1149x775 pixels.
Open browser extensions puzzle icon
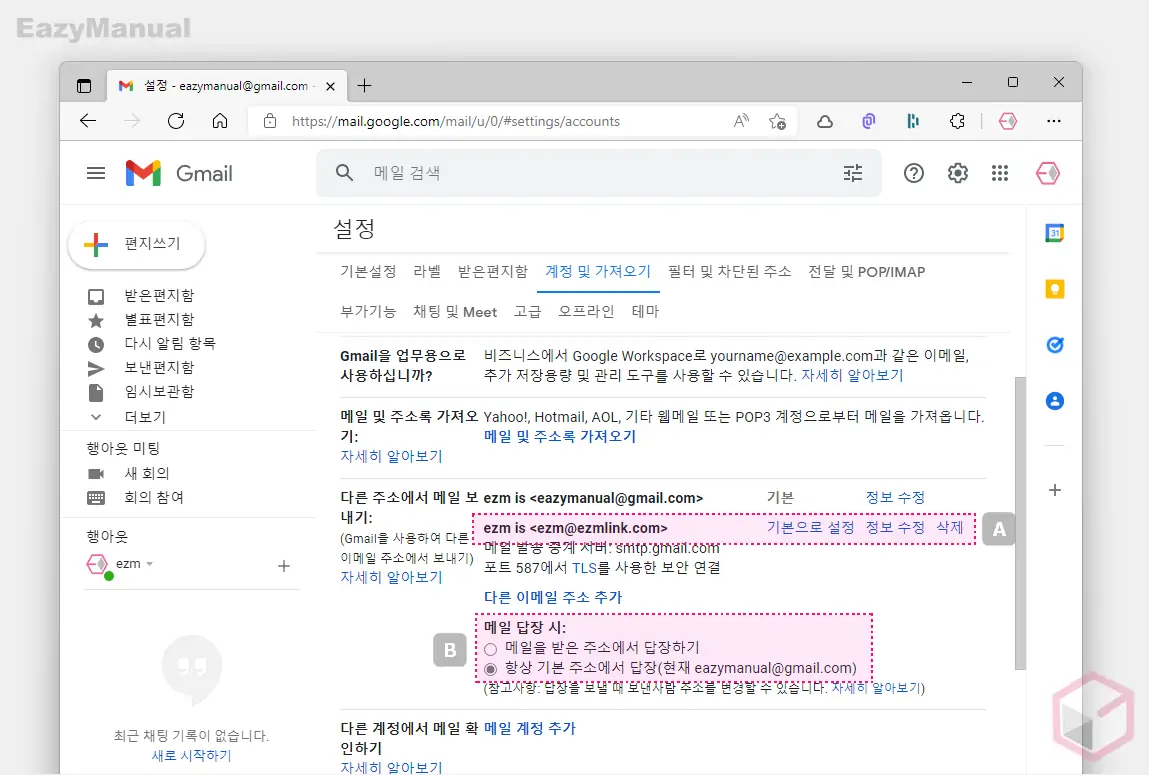(957, 121)
